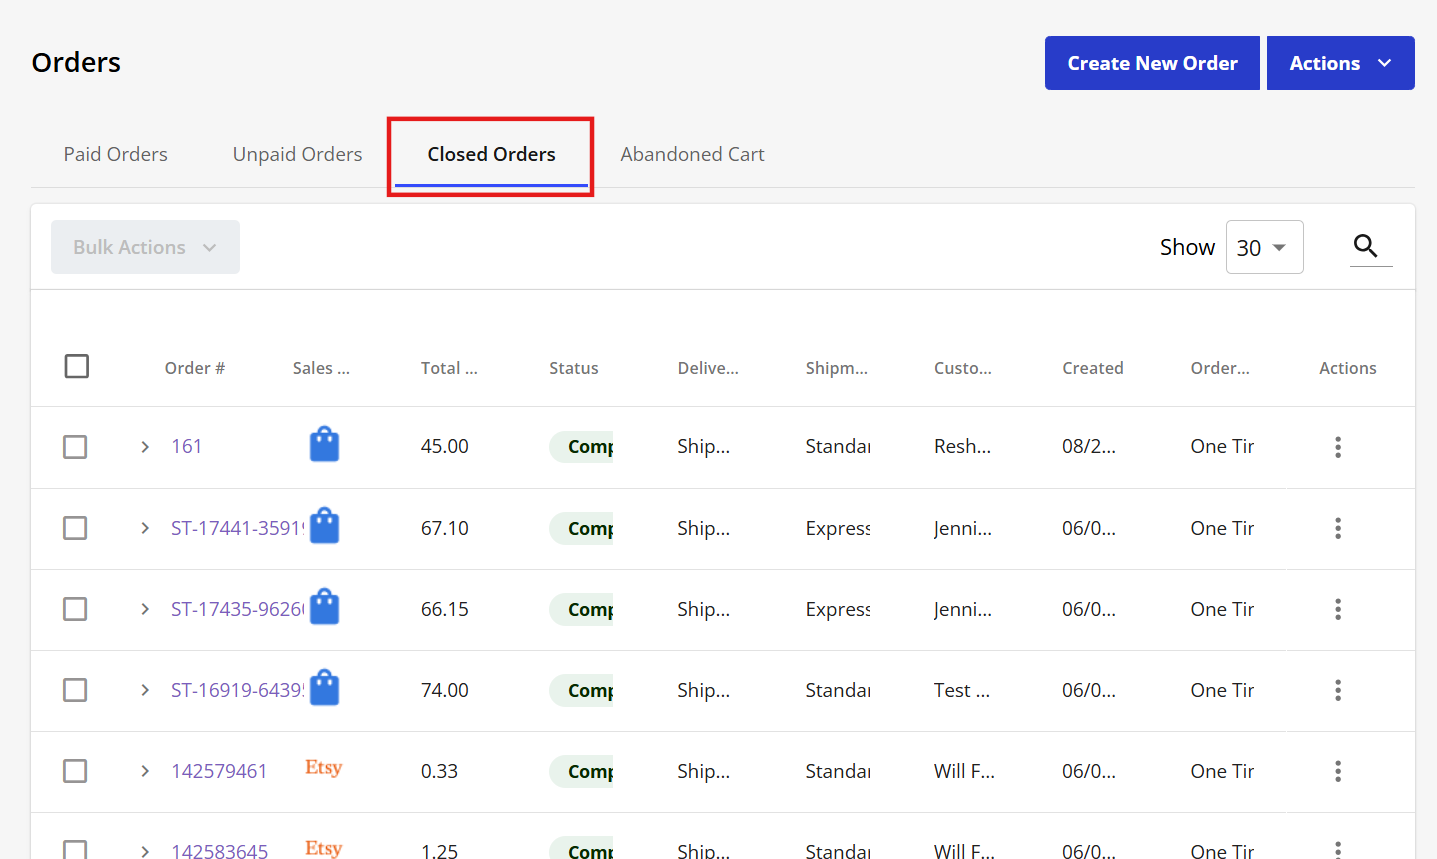Click the Create New Order button
This screenshot has height=859, width=1437.
click(1152, 63)
